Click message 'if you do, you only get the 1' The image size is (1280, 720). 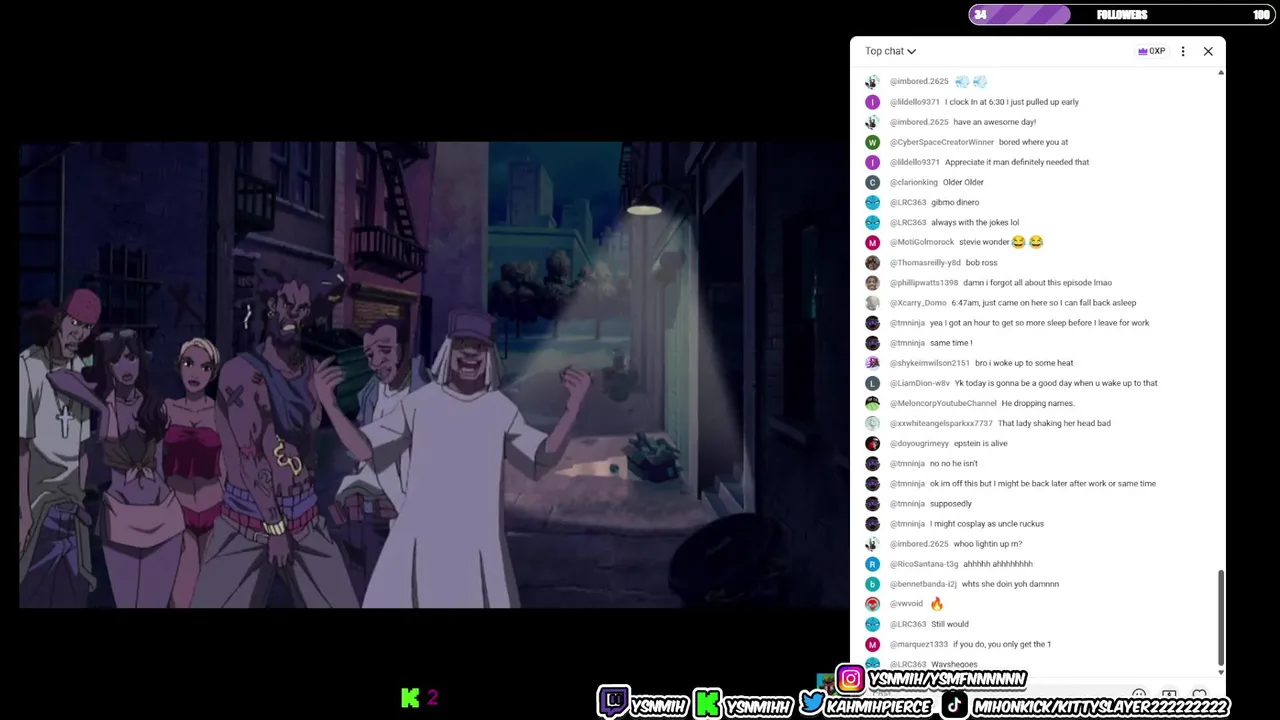click(1002, 644)
